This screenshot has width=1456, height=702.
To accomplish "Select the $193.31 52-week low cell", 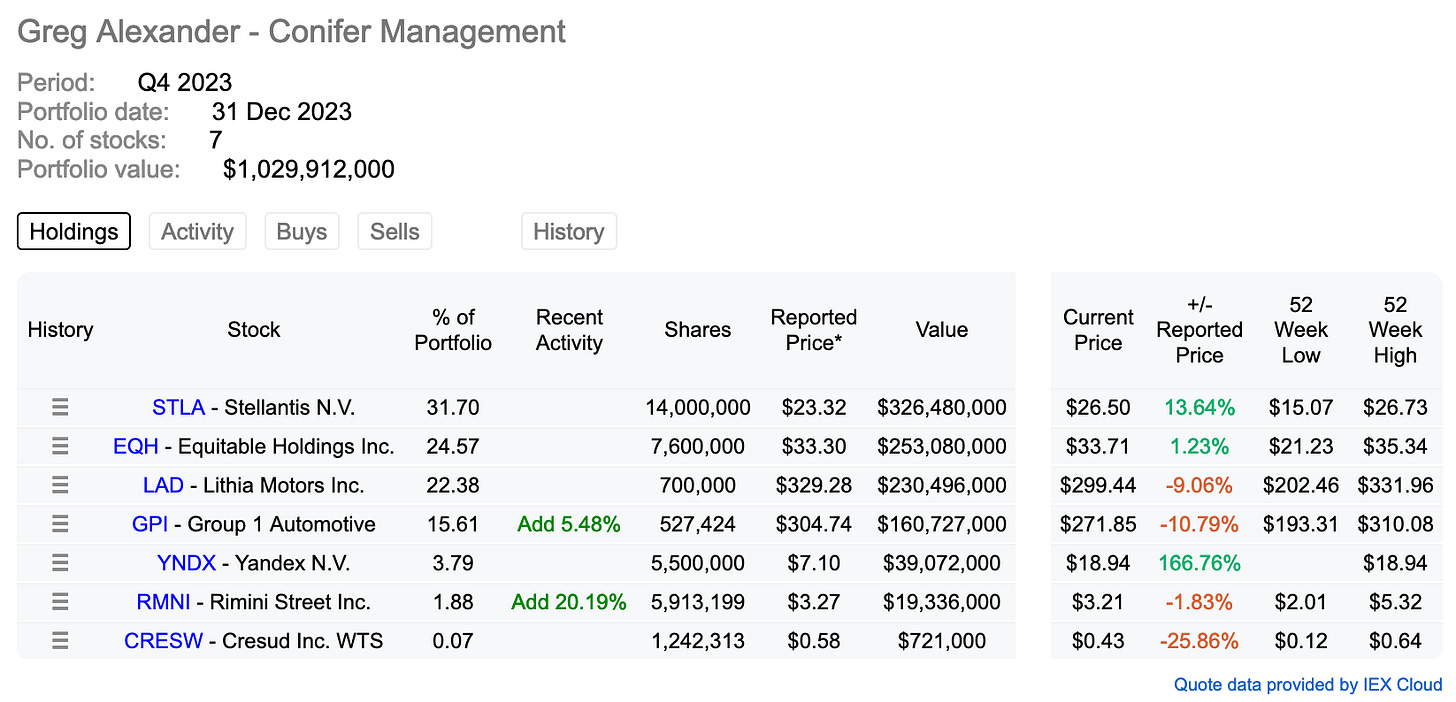I will 1301,524.
